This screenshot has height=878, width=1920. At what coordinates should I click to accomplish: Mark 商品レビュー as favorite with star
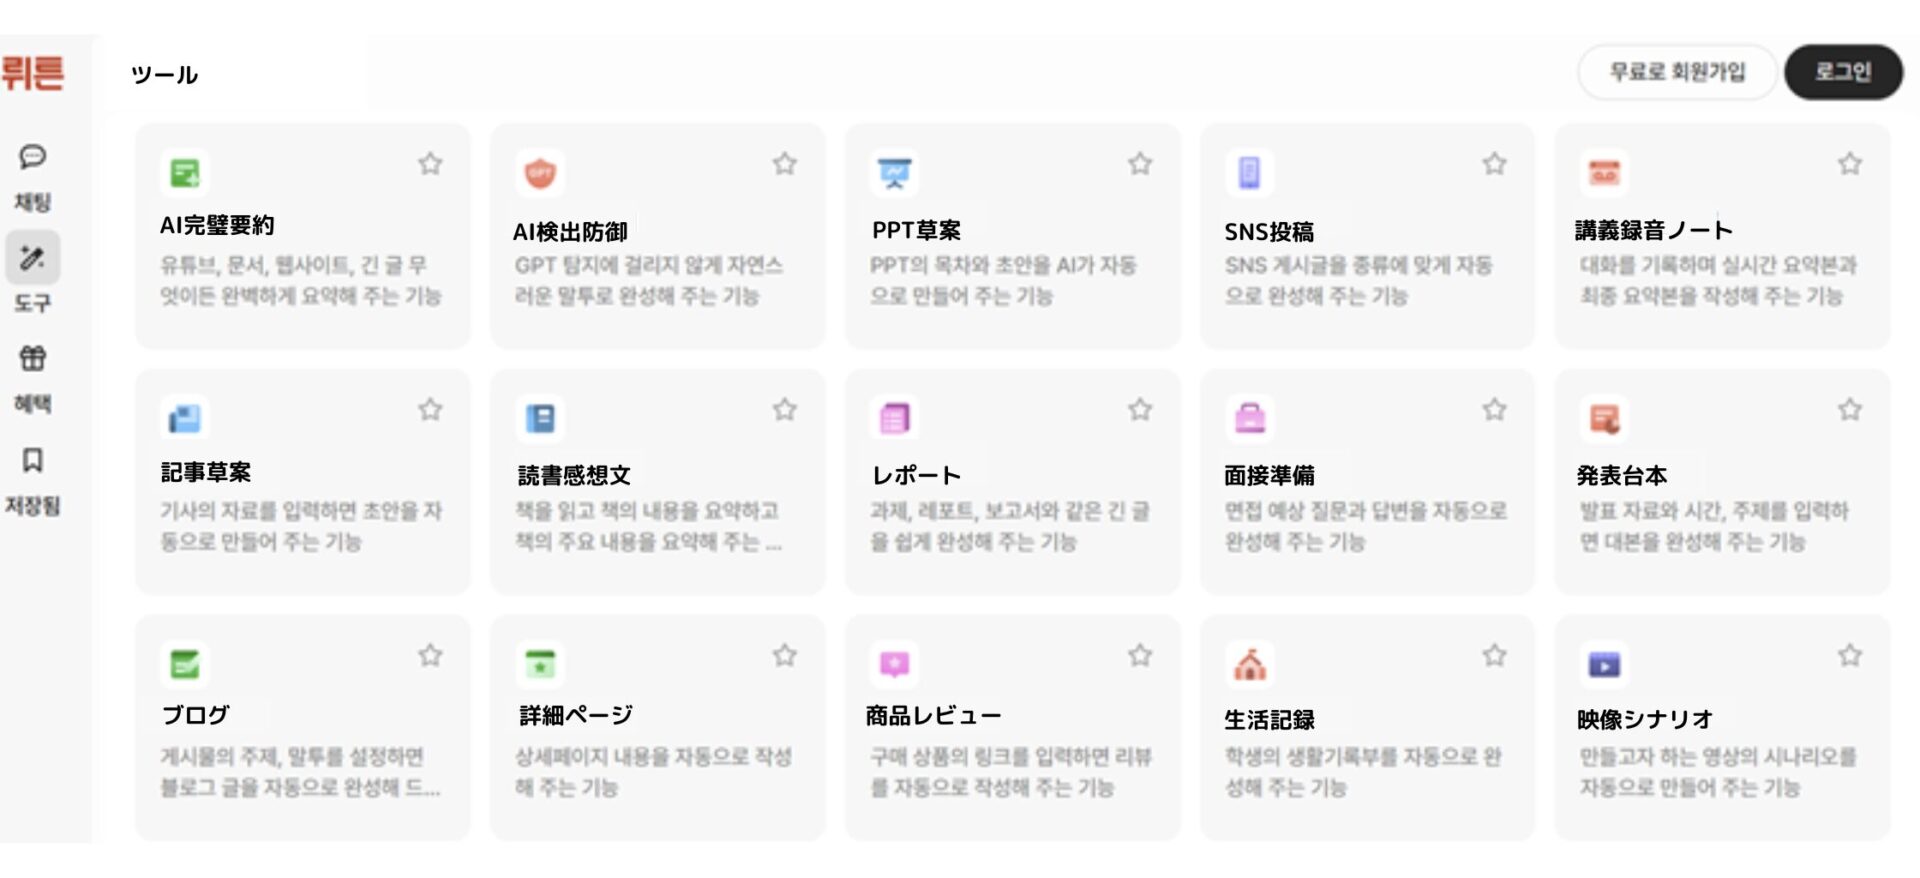[1140, 655]
